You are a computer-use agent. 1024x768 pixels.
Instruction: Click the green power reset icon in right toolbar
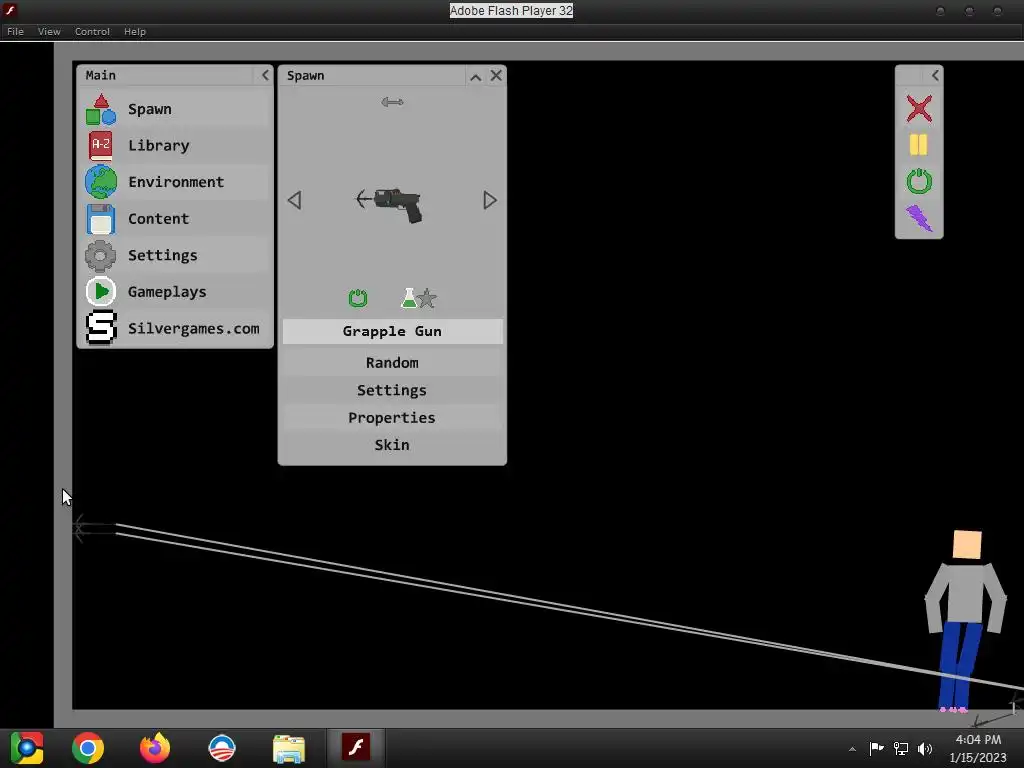pos(919,182)
